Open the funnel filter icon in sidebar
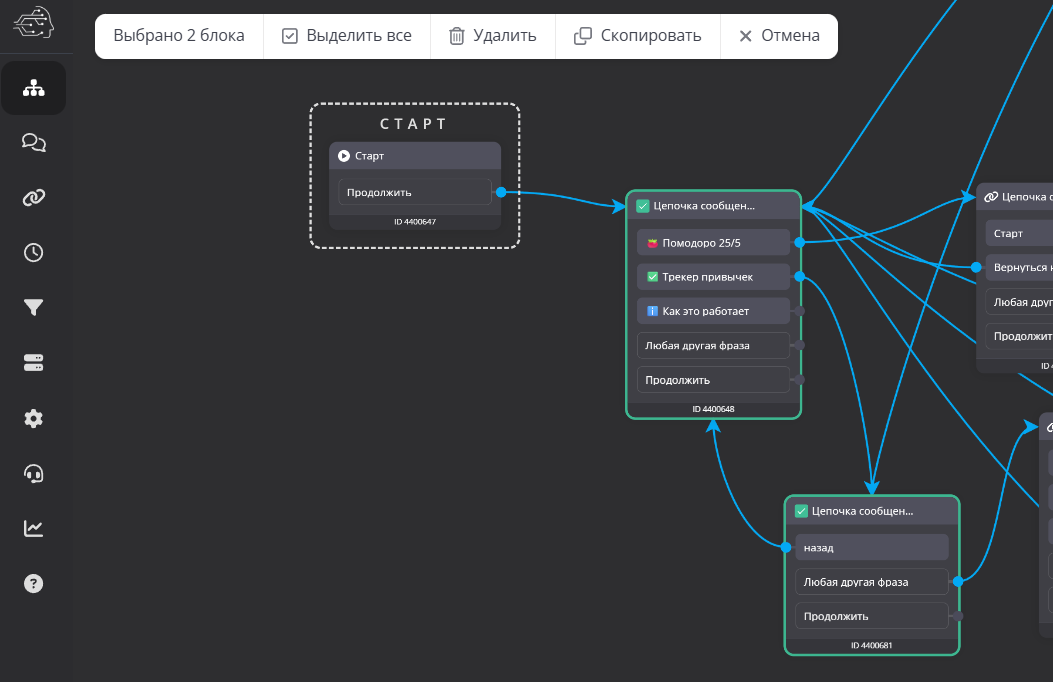The height and width of the screenshot is (682, 1053). pos(34,308)
